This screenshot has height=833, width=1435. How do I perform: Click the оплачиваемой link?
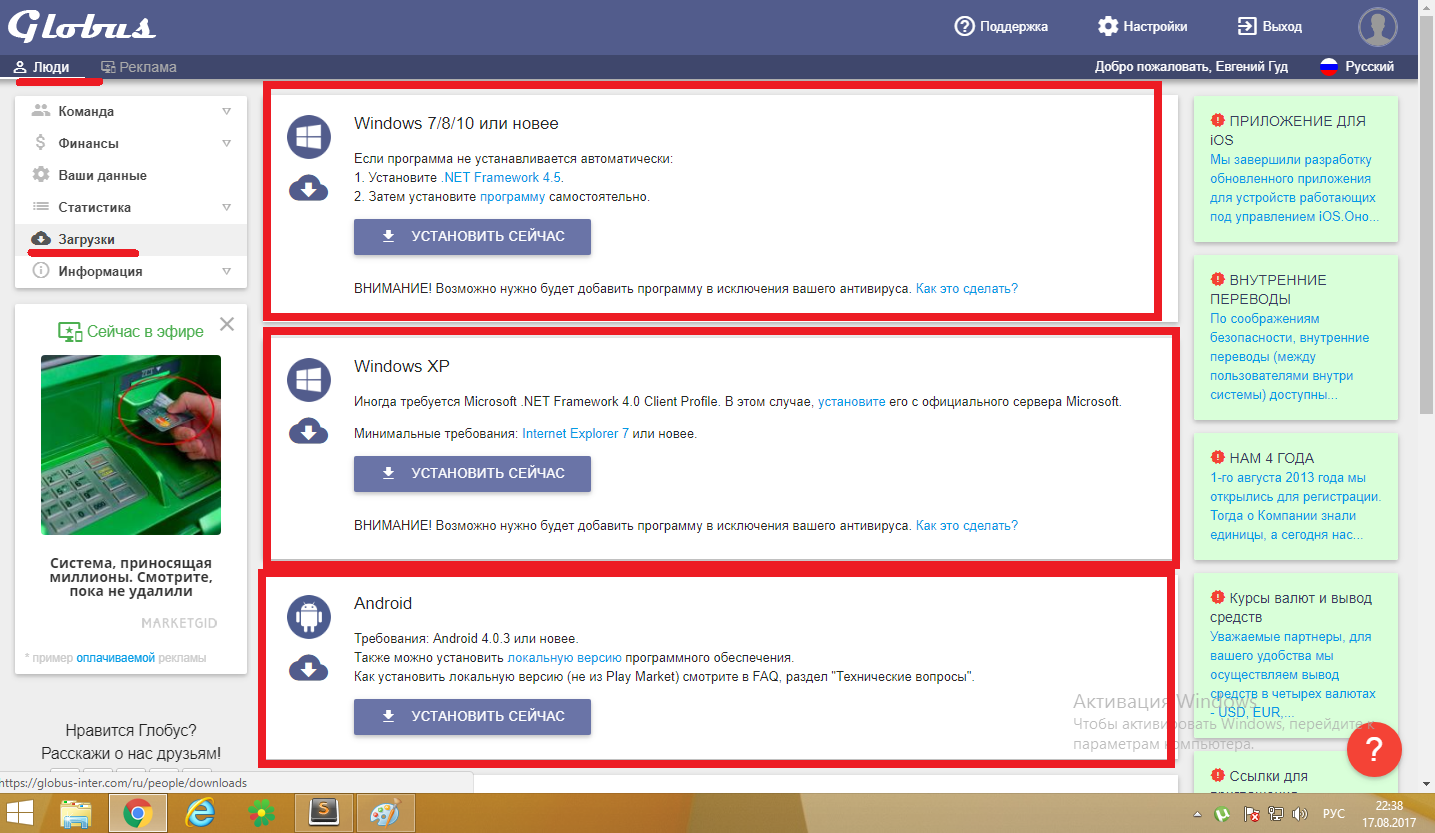pos(116,658)
